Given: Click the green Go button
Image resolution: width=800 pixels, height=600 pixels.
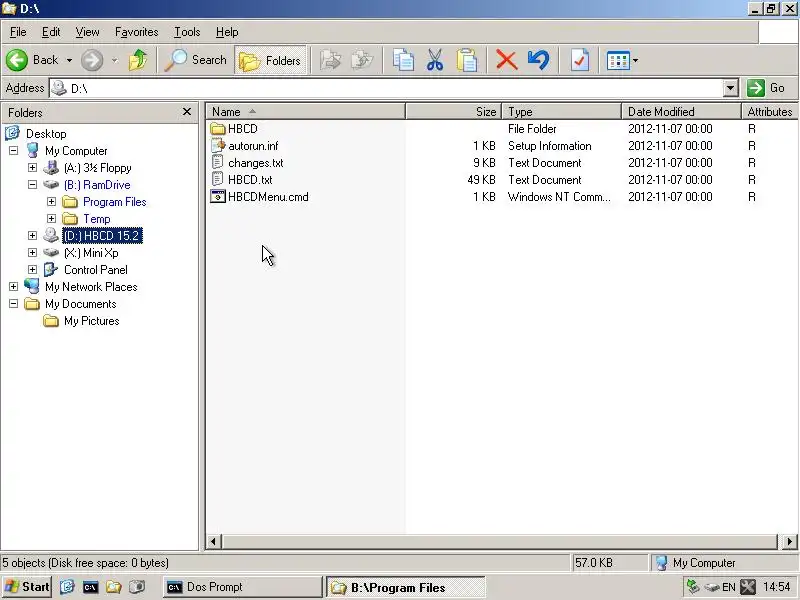Looking at the screenshot, I should pos(766,88).
